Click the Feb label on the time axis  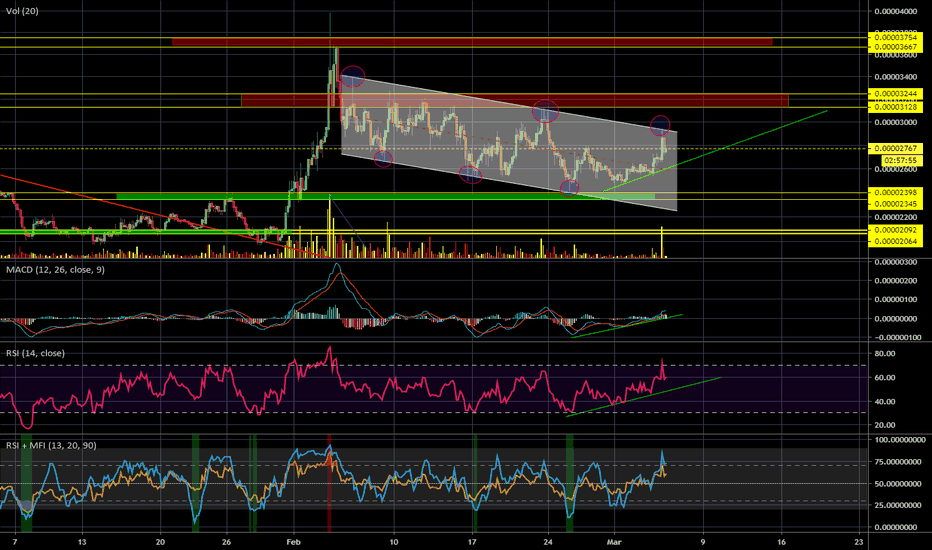click(x=294, y=542)
